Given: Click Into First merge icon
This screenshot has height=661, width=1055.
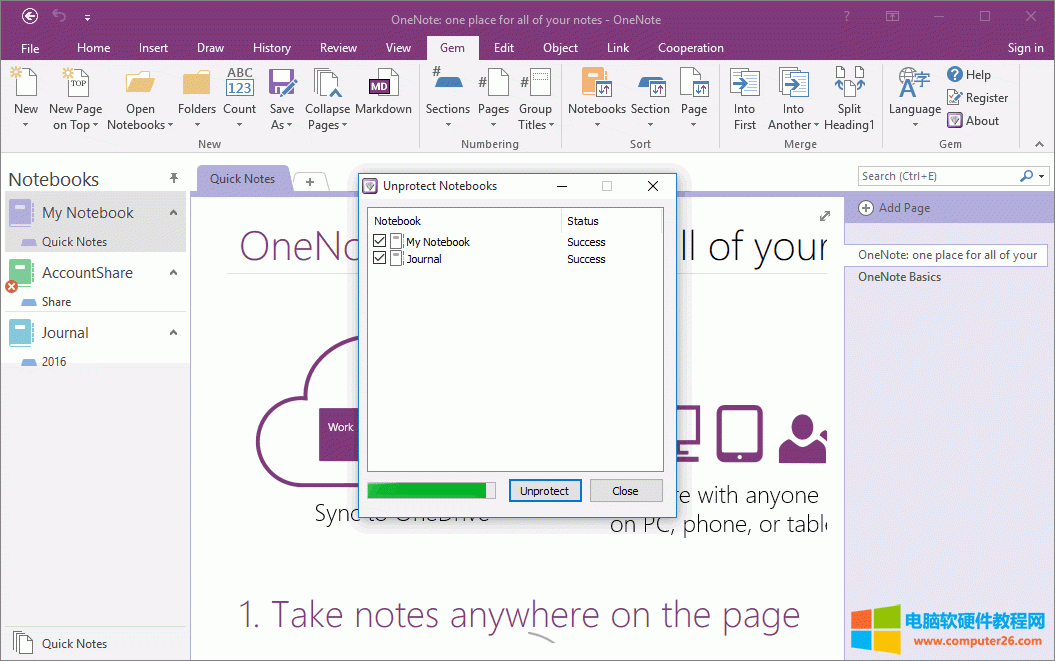Looking at the screenshot, I should tap(744, 84).
